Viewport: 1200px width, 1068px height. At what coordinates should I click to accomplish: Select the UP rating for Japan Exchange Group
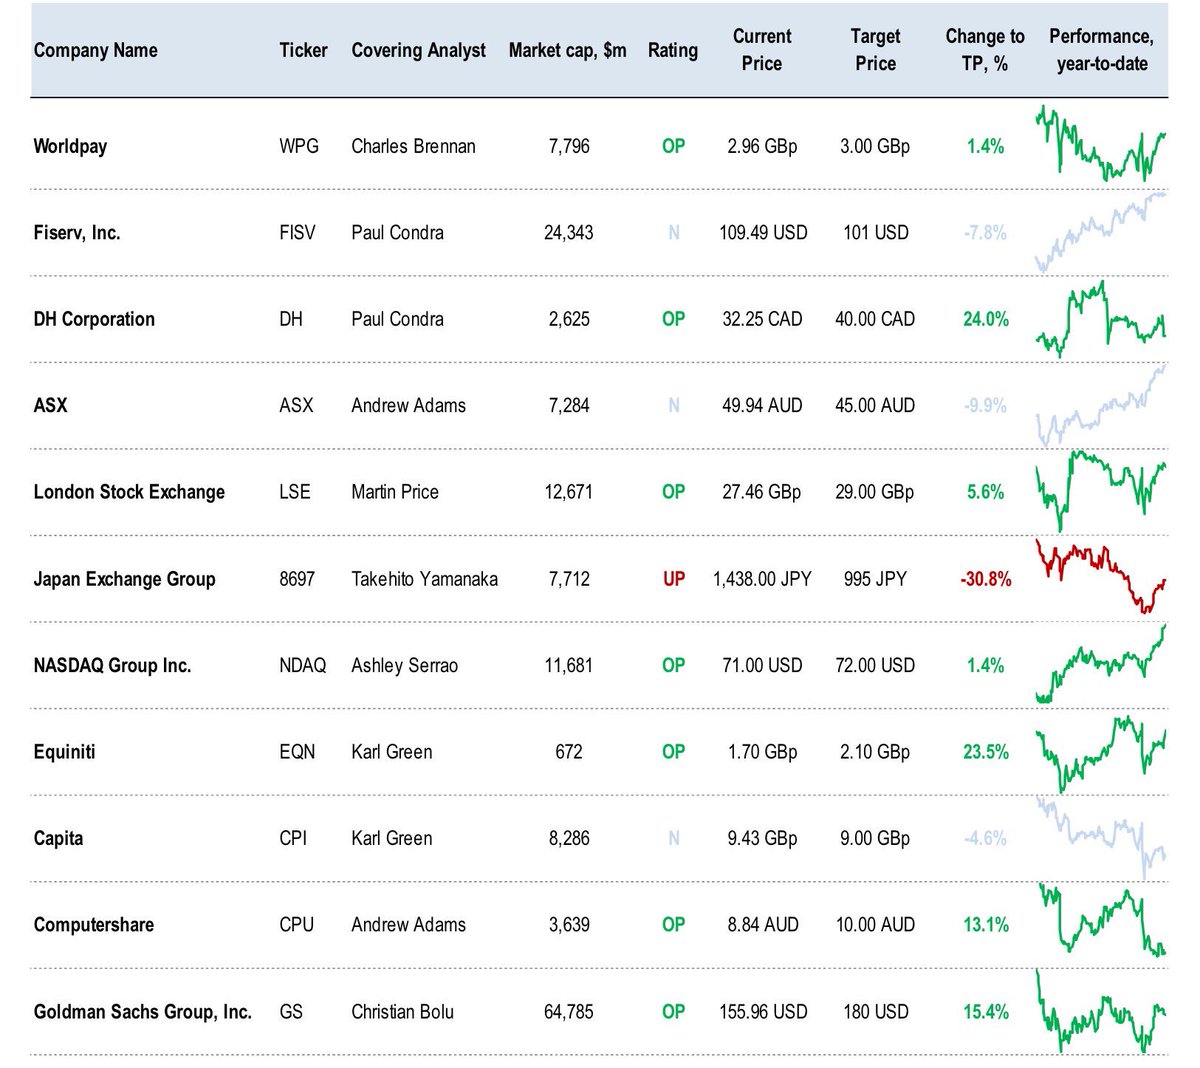point(674,578)
